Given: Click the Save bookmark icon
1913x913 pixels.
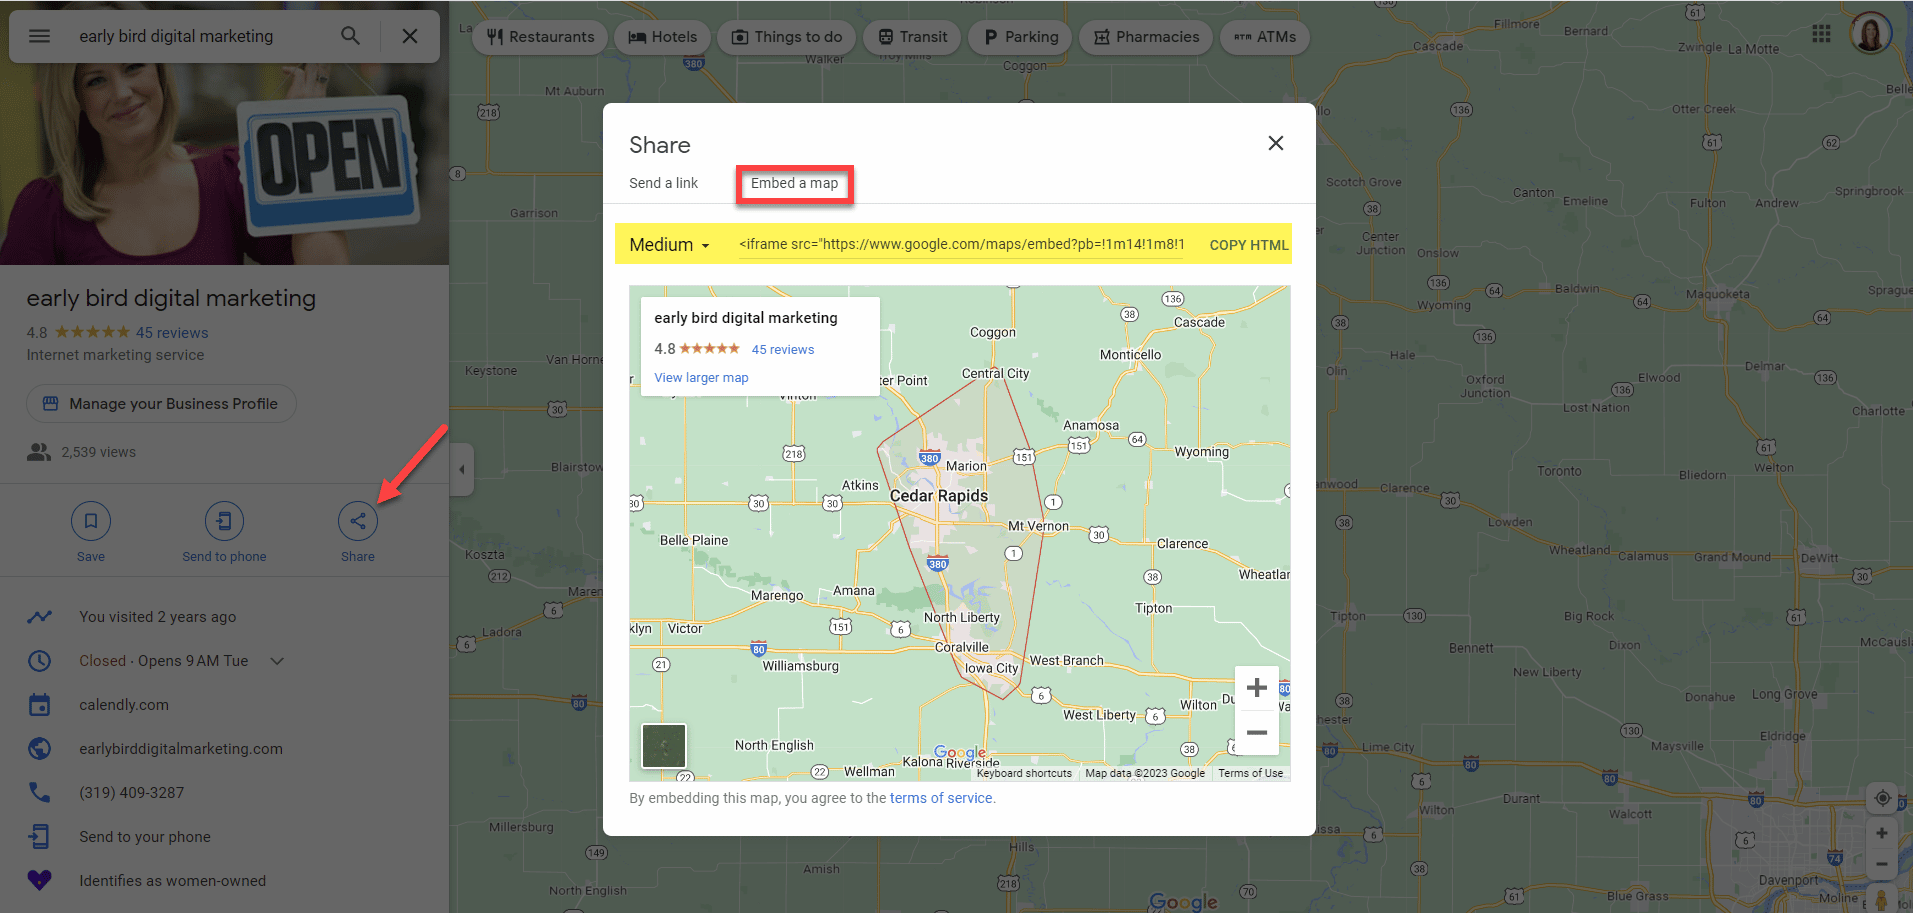Looking at the screenshot, I should click(91, 521).
